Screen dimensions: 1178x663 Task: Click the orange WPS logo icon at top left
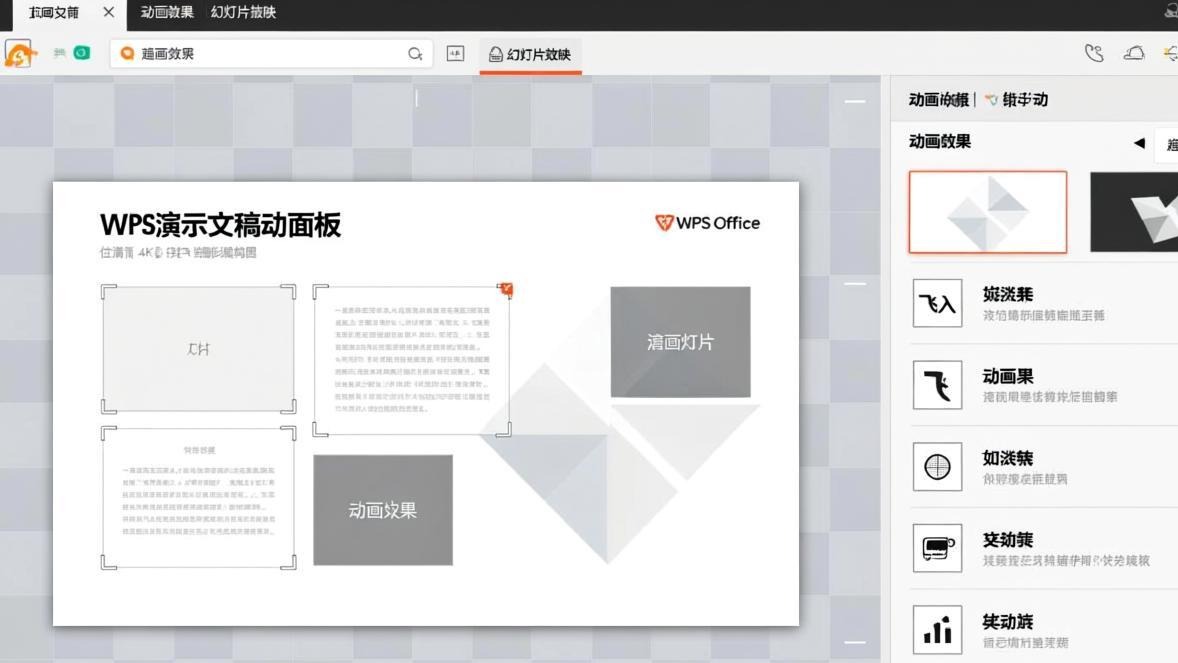[x=20, y=54]
